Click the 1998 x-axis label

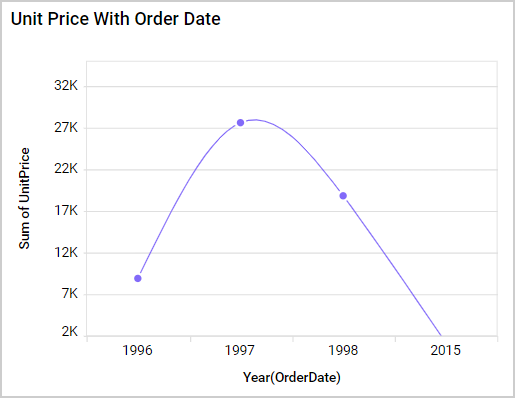pos(343,350)
